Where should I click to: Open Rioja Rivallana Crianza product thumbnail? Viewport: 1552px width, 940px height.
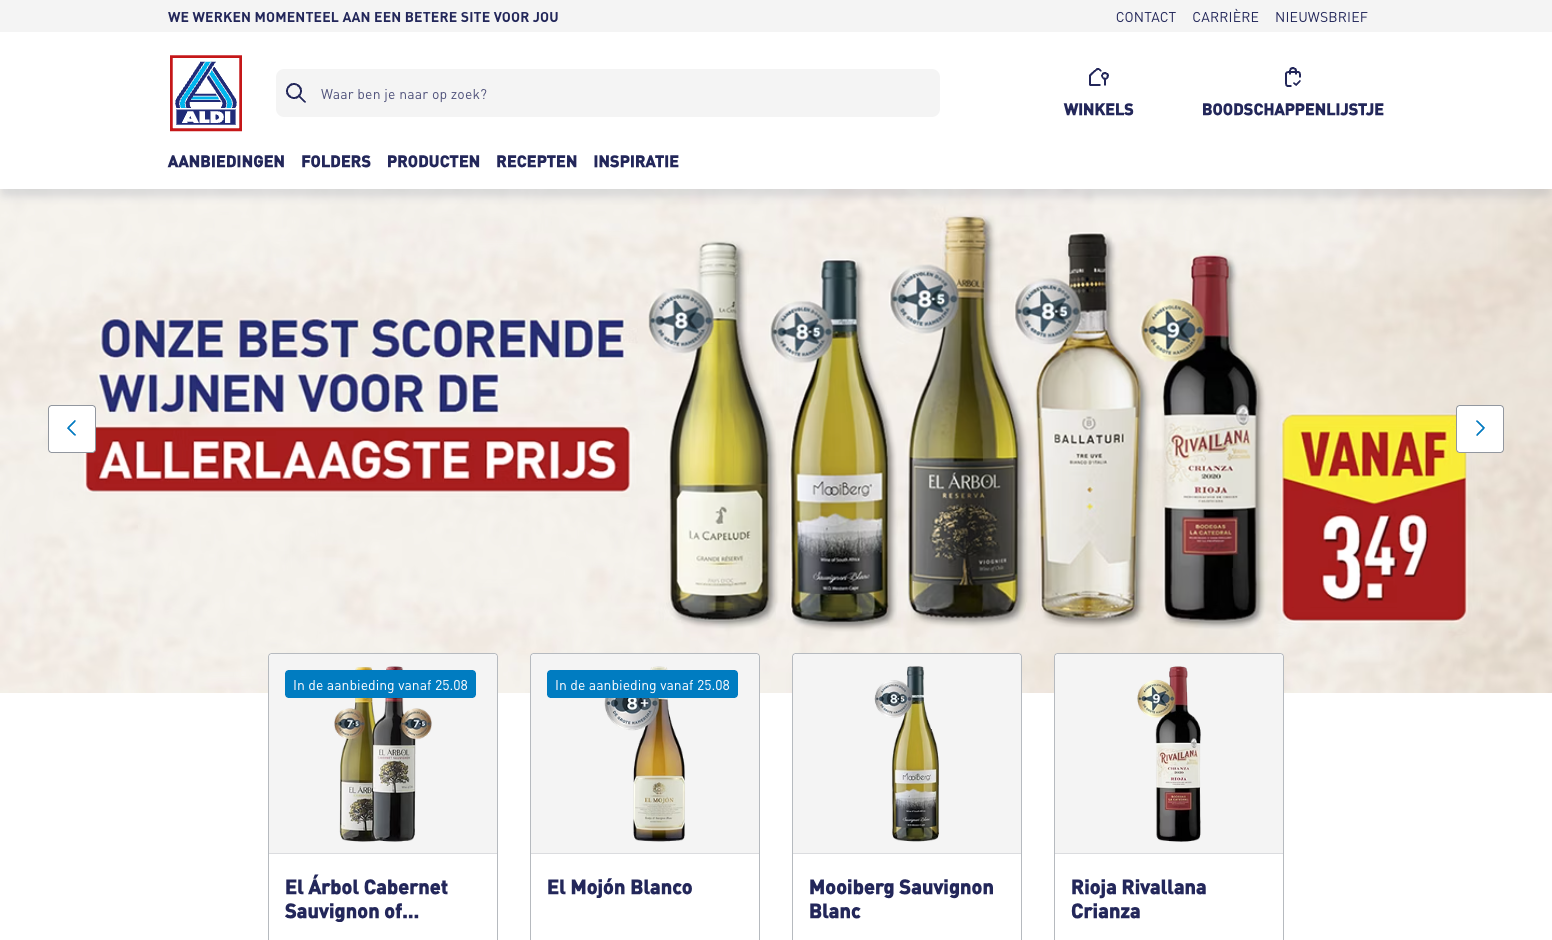point(1169,754)
